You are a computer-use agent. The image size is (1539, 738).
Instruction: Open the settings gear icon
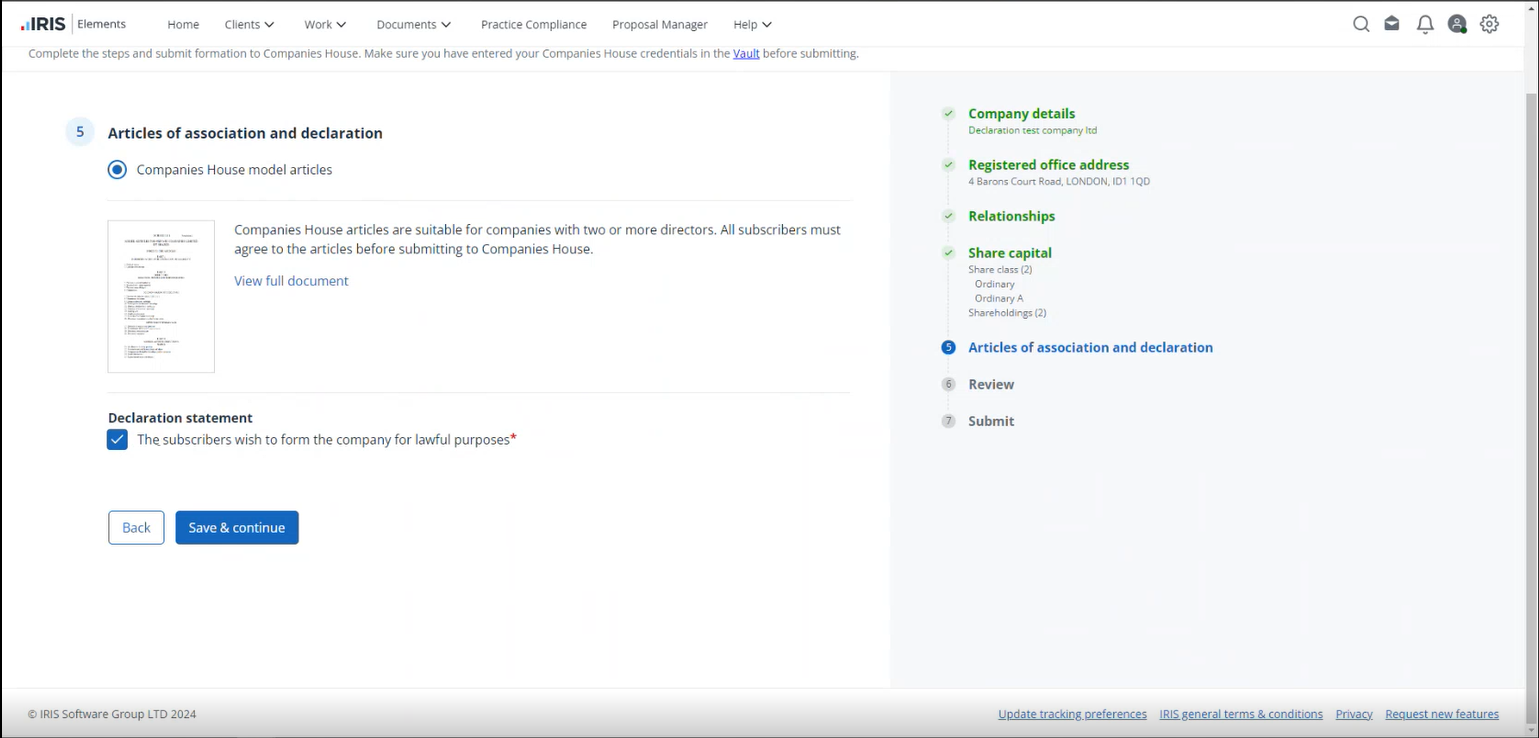click(x=1489, y=24)
